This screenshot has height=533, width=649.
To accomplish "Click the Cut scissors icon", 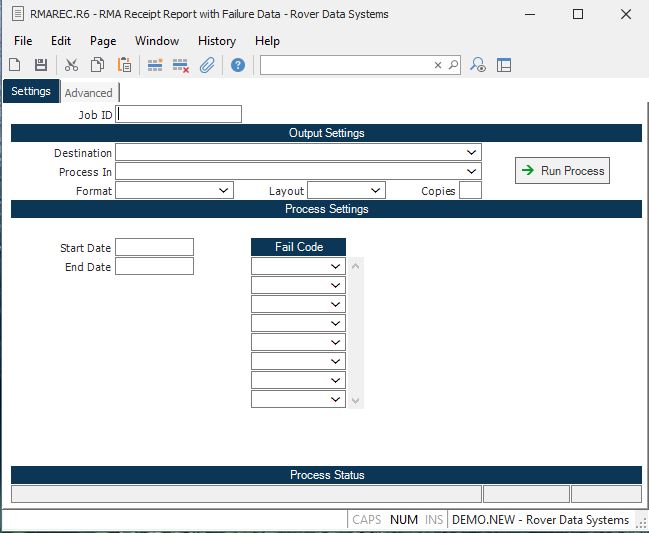I will pos(71,65).
